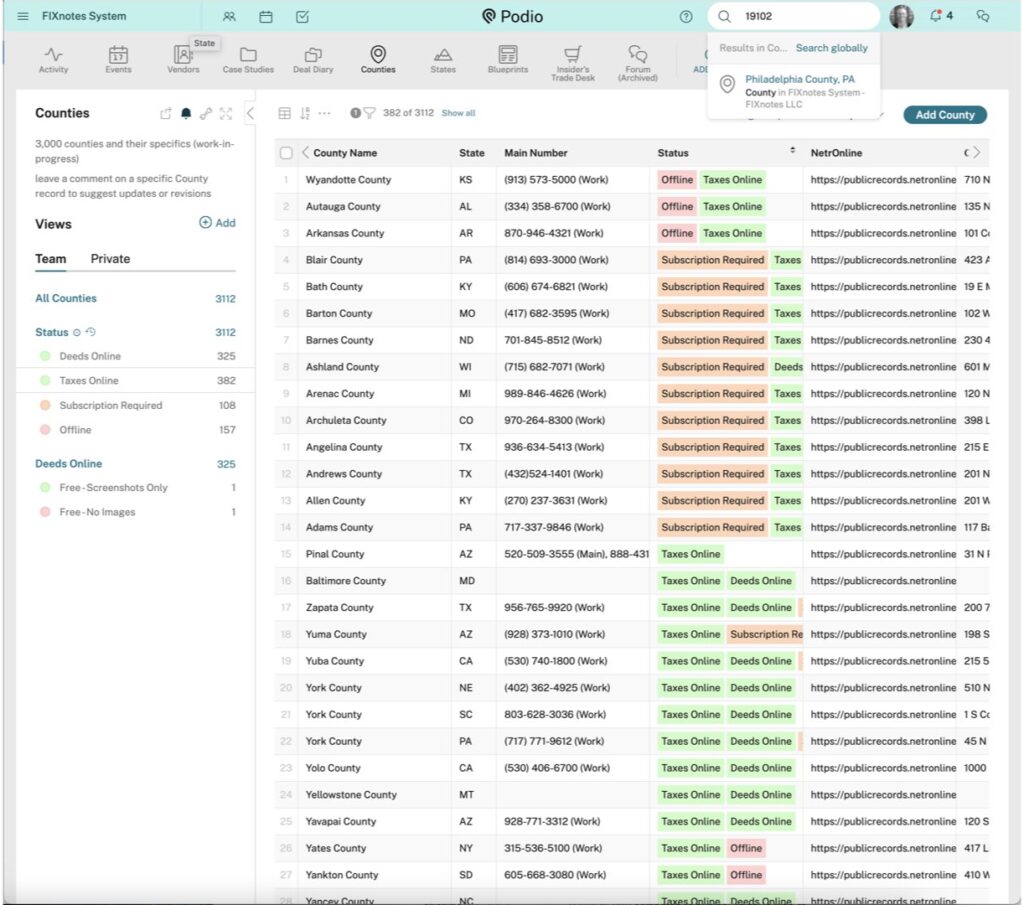1024x905 pixels.
Task: Click the red dot beside Offline view
Action: pos(45,430)
